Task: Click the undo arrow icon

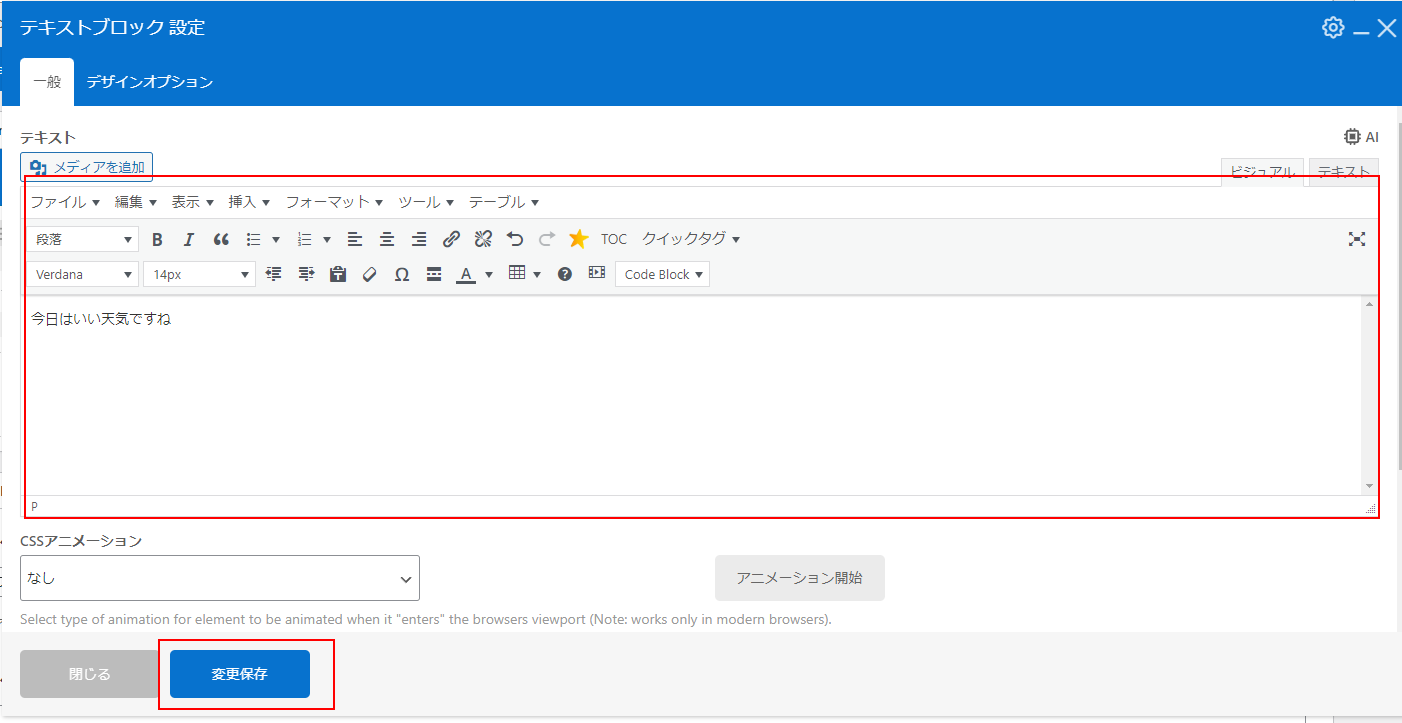Action: pyautogui.click(x=515, y=239)
